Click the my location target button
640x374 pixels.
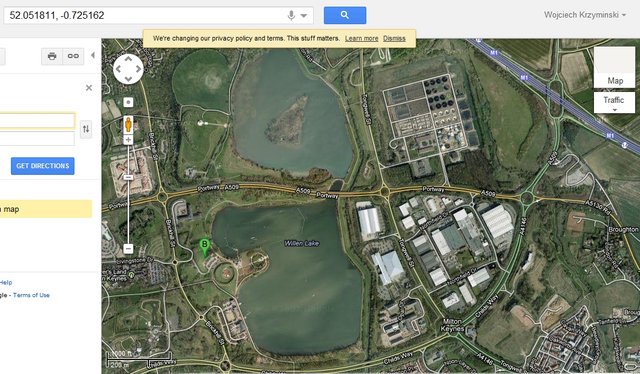click(x=128, y=102)
